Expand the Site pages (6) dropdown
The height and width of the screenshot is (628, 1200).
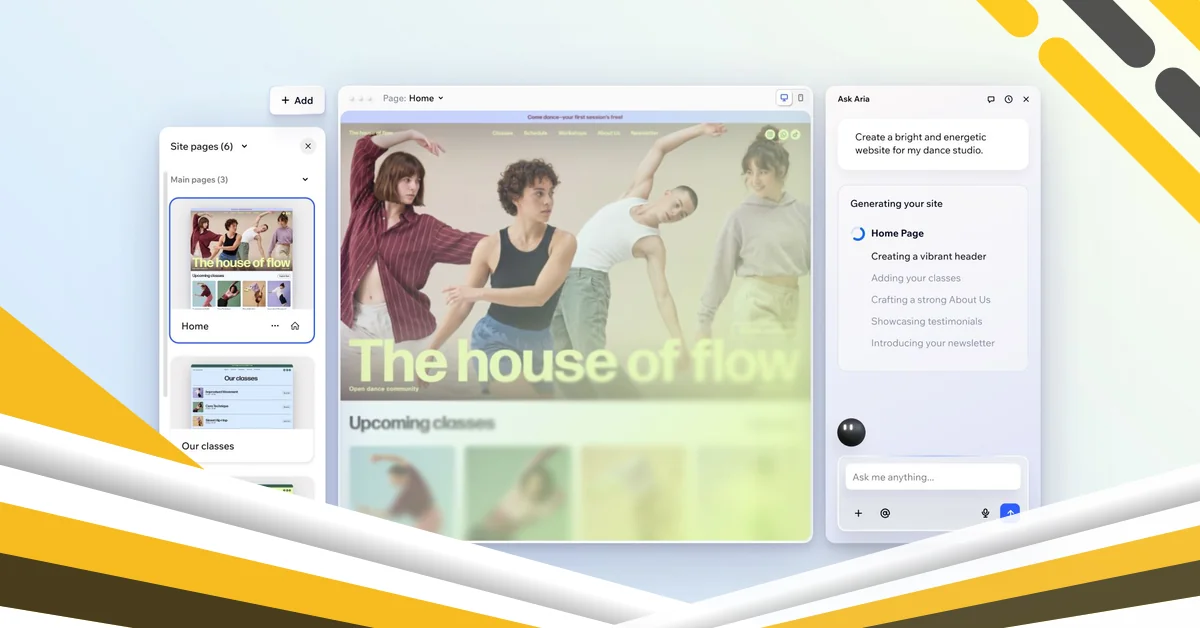244,146
